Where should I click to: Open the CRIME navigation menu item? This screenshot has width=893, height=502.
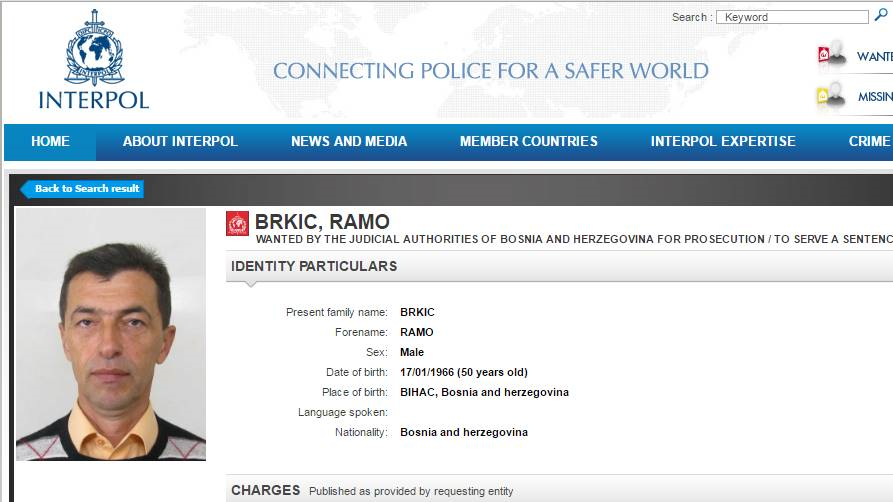(x=869, y=142)
